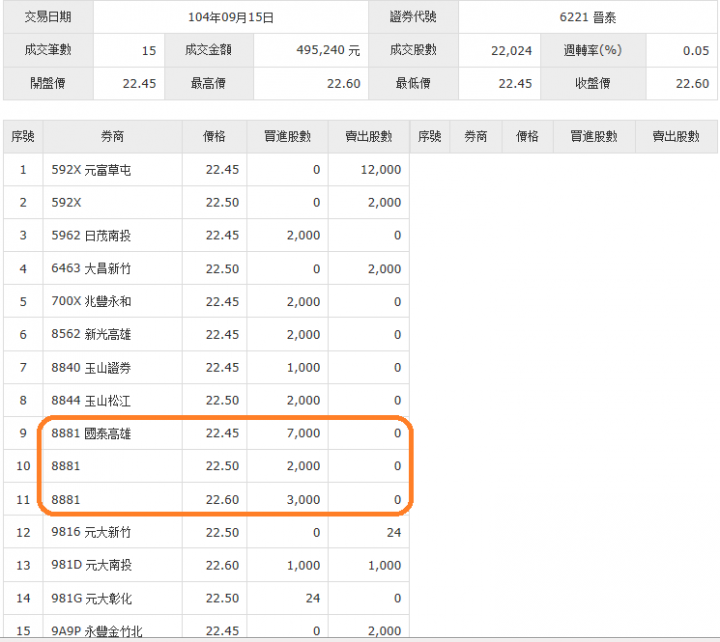Click the trade date value 104年09月15日

tap(231, 17)
